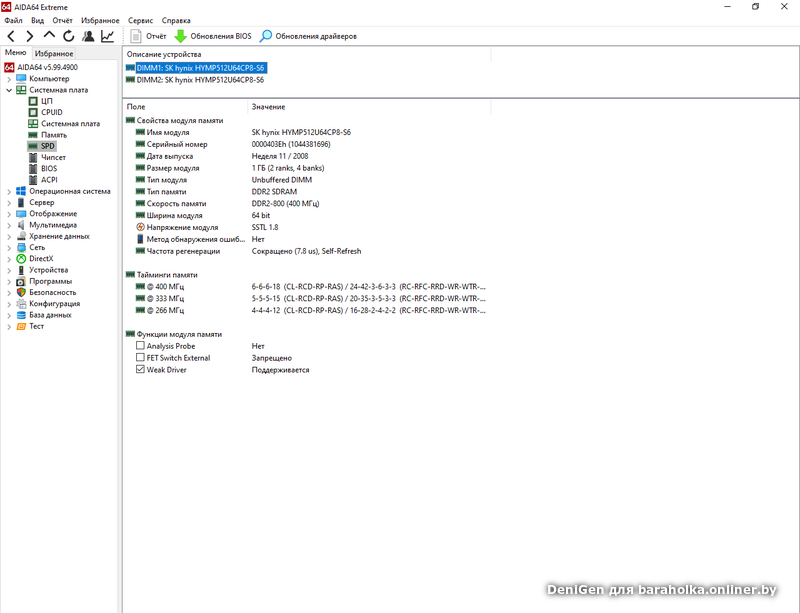800x613 pixels.
Task: Open the Файл menu
Action: pyautogui.click(x=13, y=20)
